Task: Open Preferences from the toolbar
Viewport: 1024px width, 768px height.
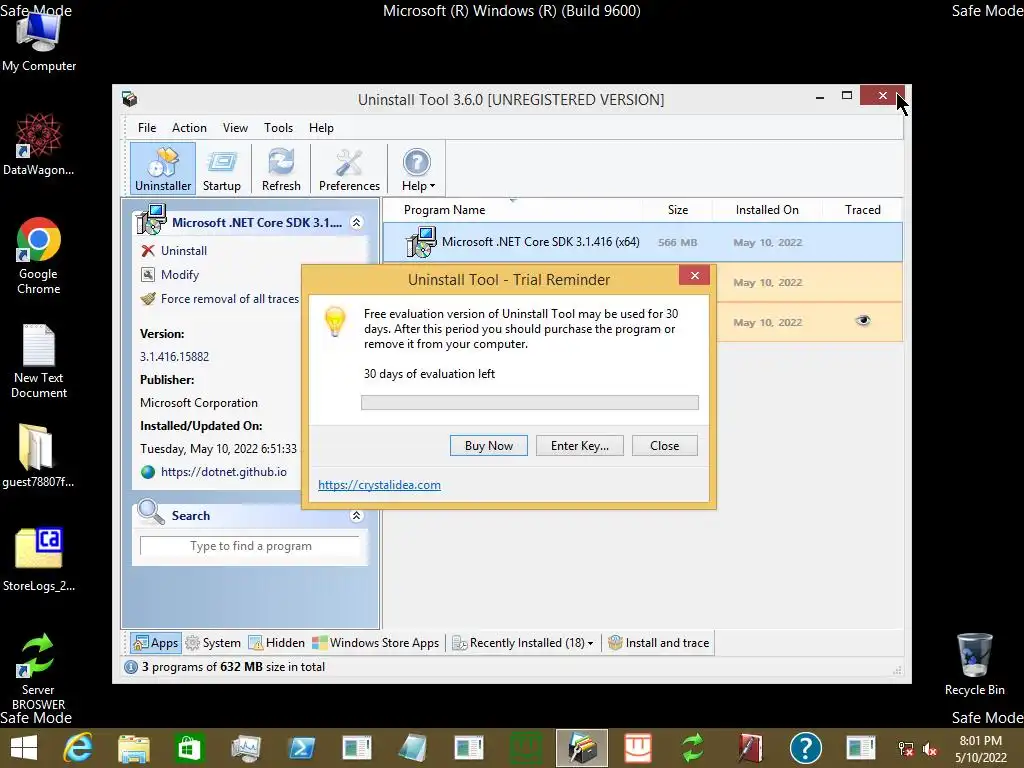Action: [x=349, y=168]
